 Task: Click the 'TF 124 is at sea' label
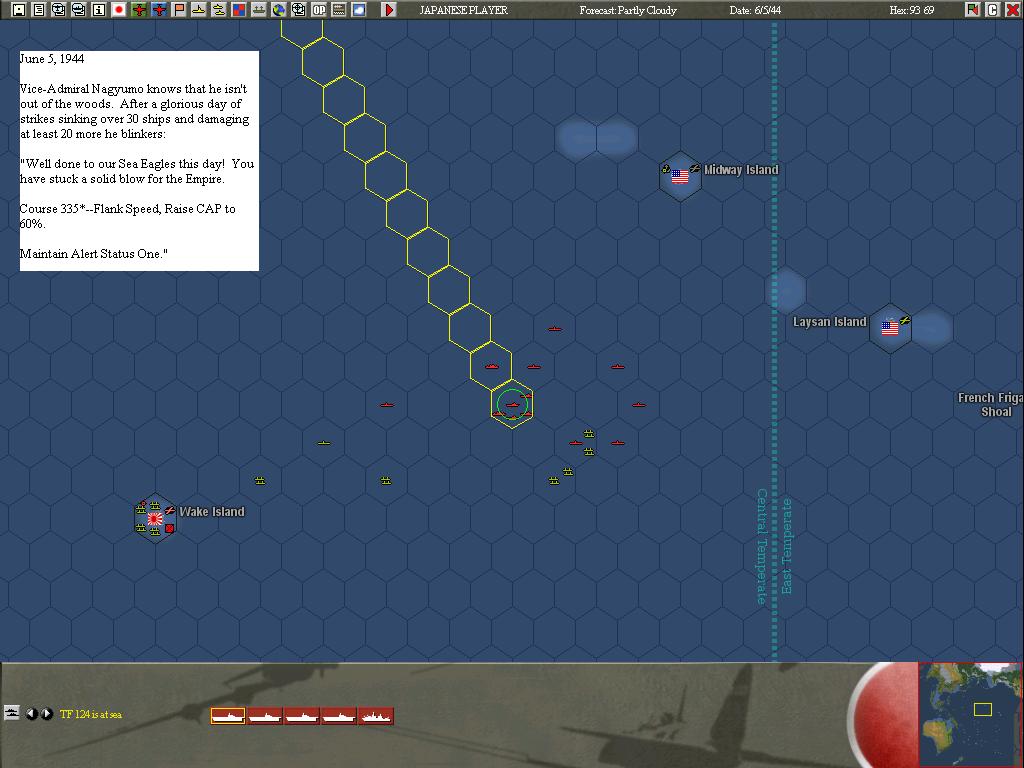tap(91, 714)
